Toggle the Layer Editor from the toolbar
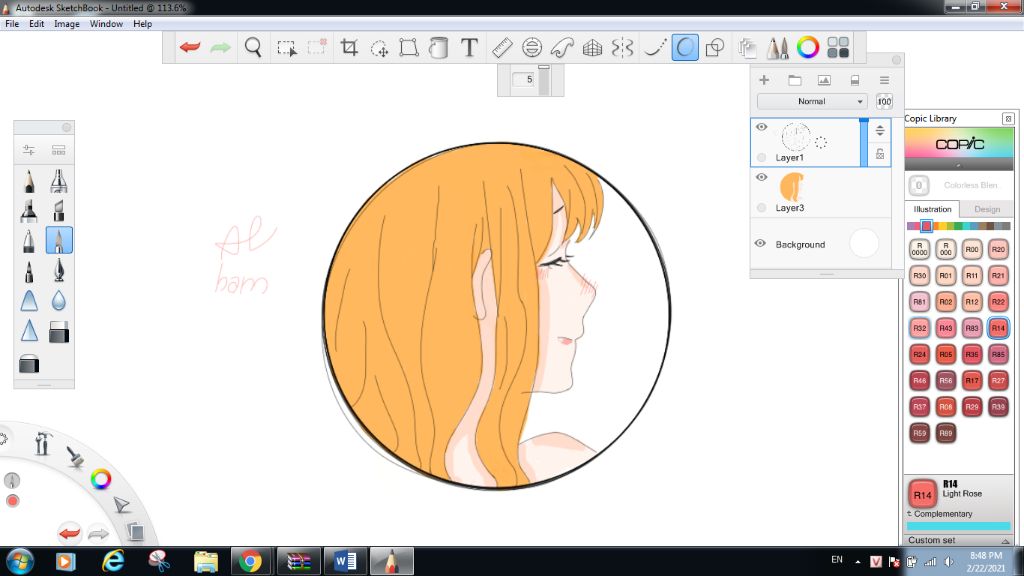 click(x=747, y=48)
